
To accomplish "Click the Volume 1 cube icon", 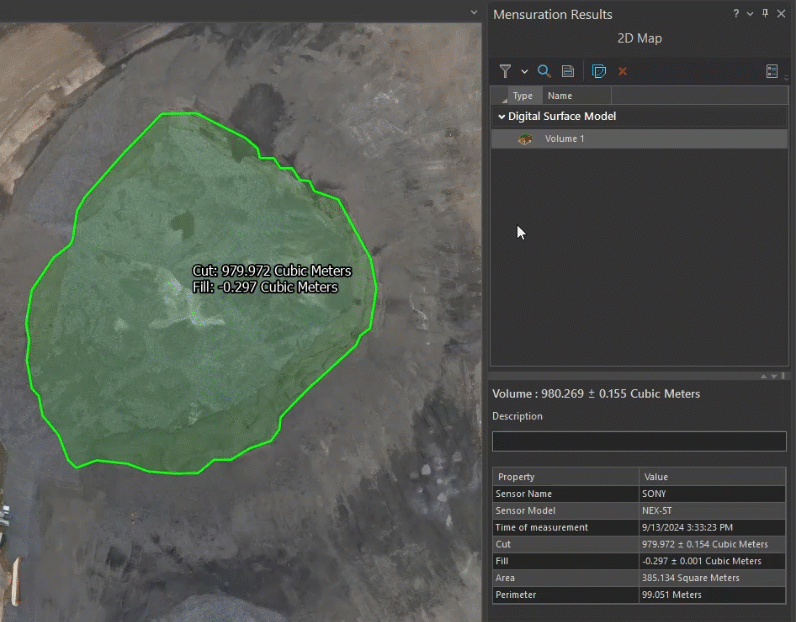I will coord(525,139).
